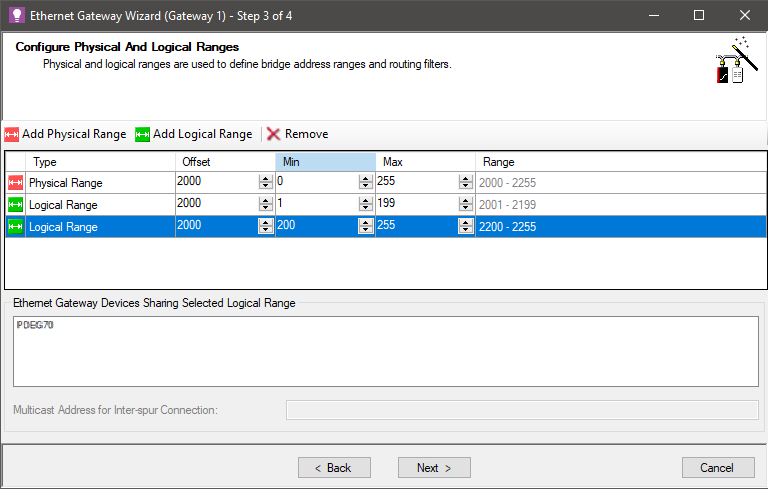768x489 pixels.
Task: Use Offset spinner of Physical Range row
Action: (266, 182)
